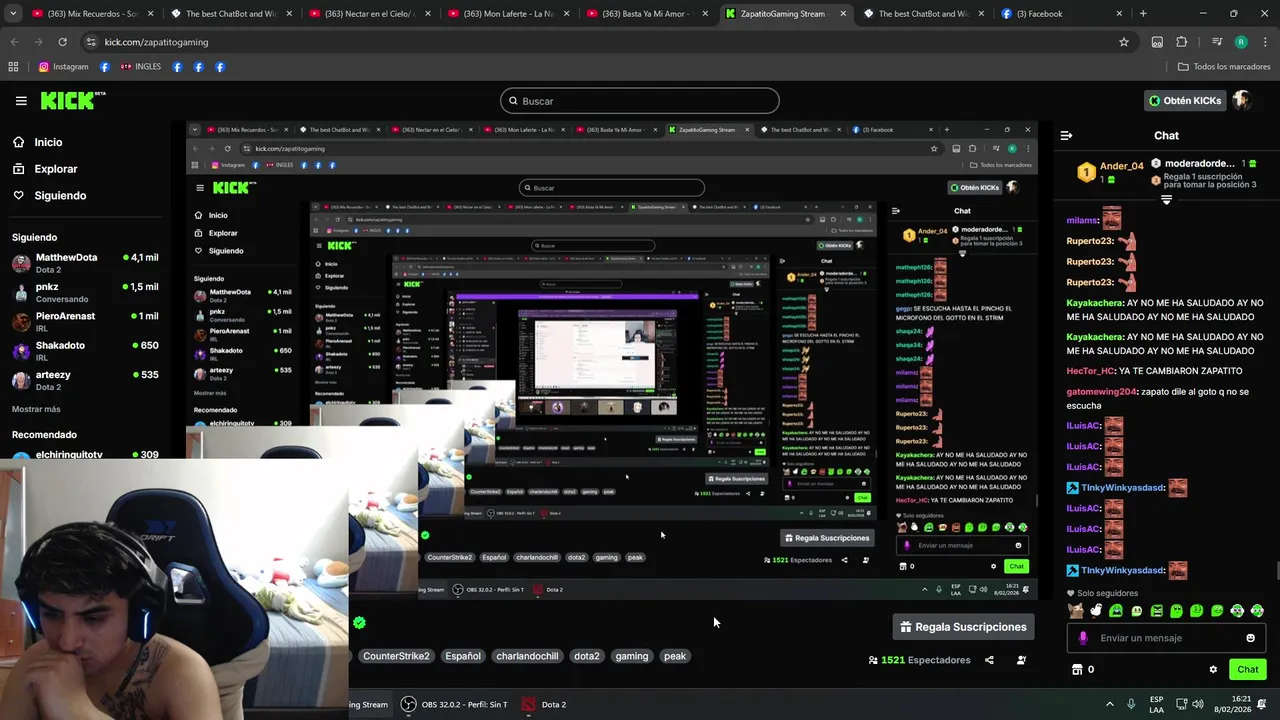
Task: Click the green Chat send button
Action: click(1247, 669)
